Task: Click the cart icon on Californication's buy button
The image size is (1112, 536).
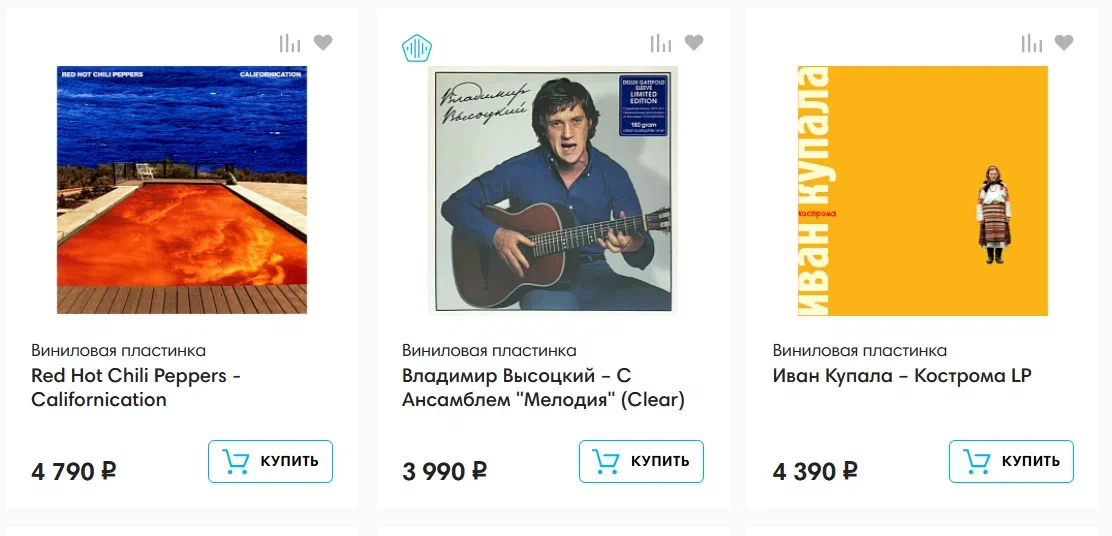Action: tap(236, 461)
